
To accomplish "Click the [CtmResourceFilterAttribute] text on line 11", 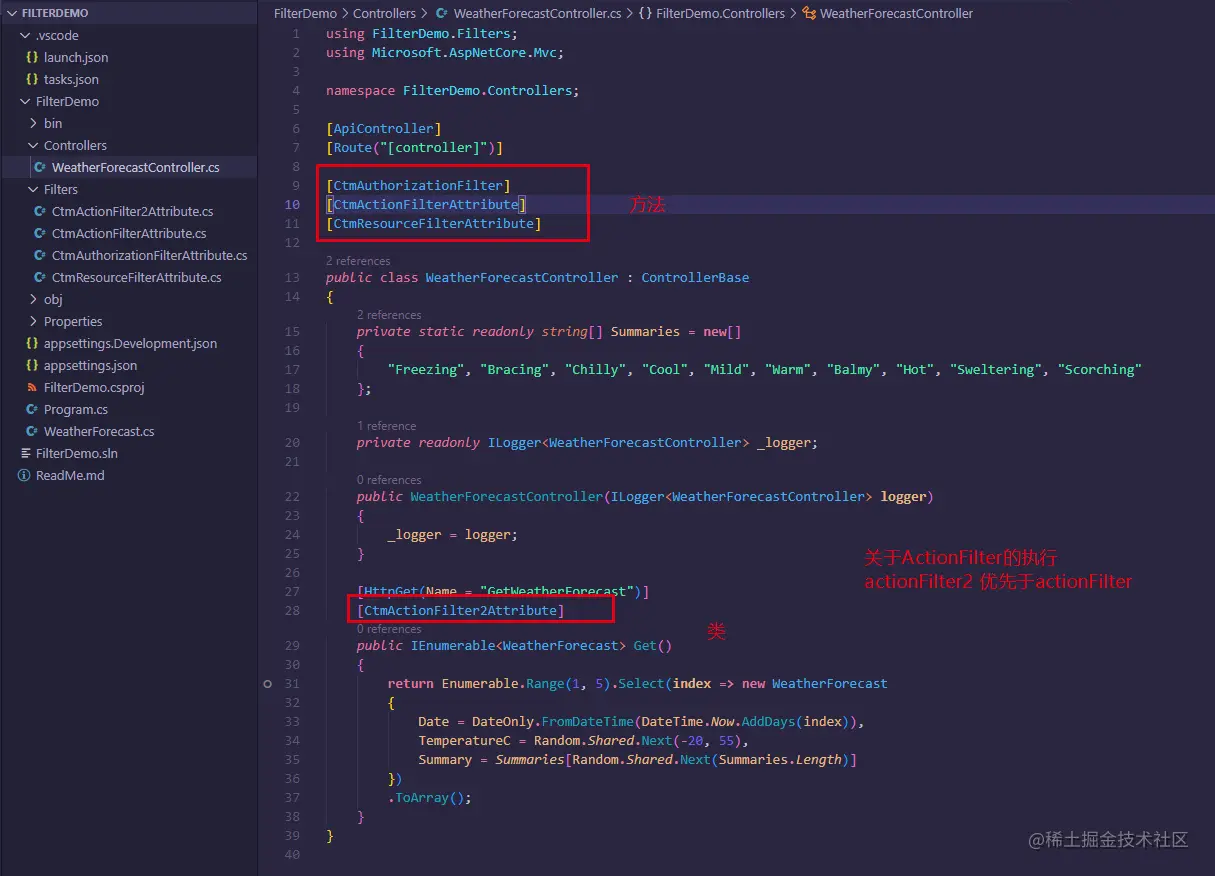I will (434, 224).
